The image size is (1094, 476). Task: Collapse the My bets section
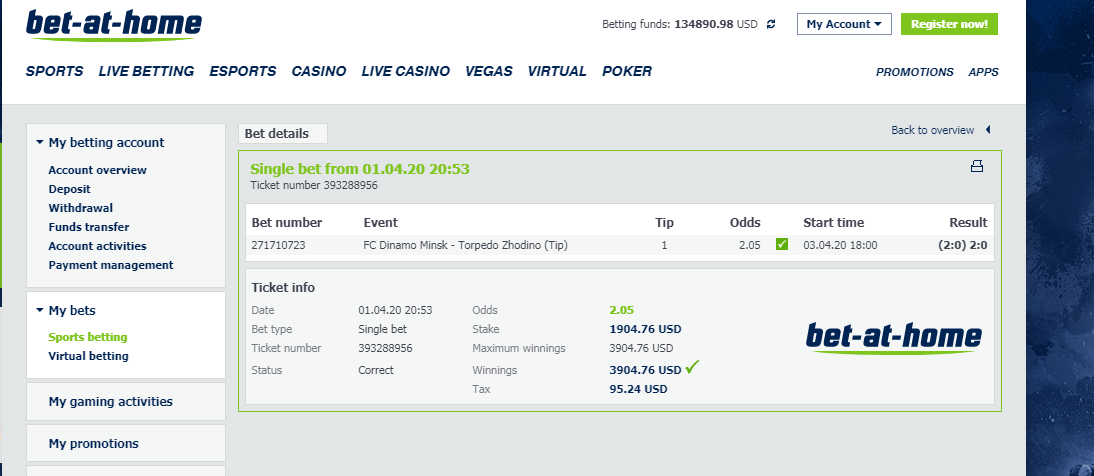(66, 311)
